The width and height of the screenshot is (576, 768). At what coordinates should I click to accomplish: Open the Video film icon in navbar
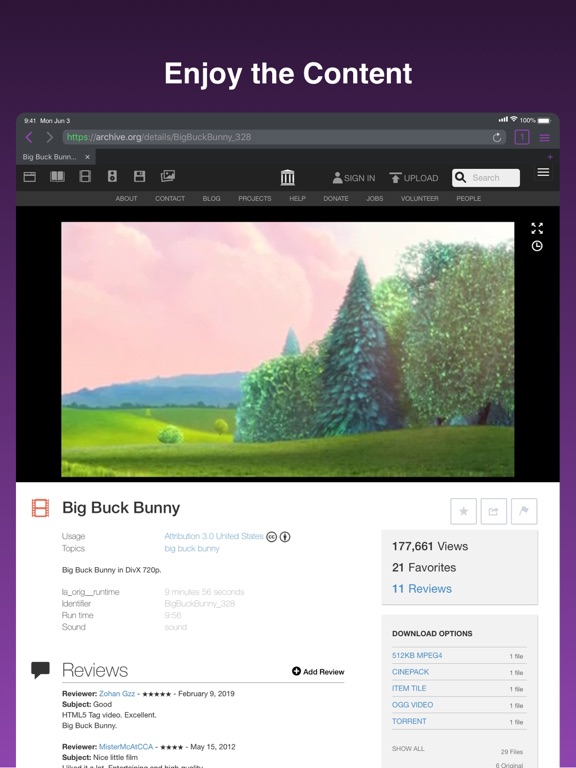tap(85, 176)
